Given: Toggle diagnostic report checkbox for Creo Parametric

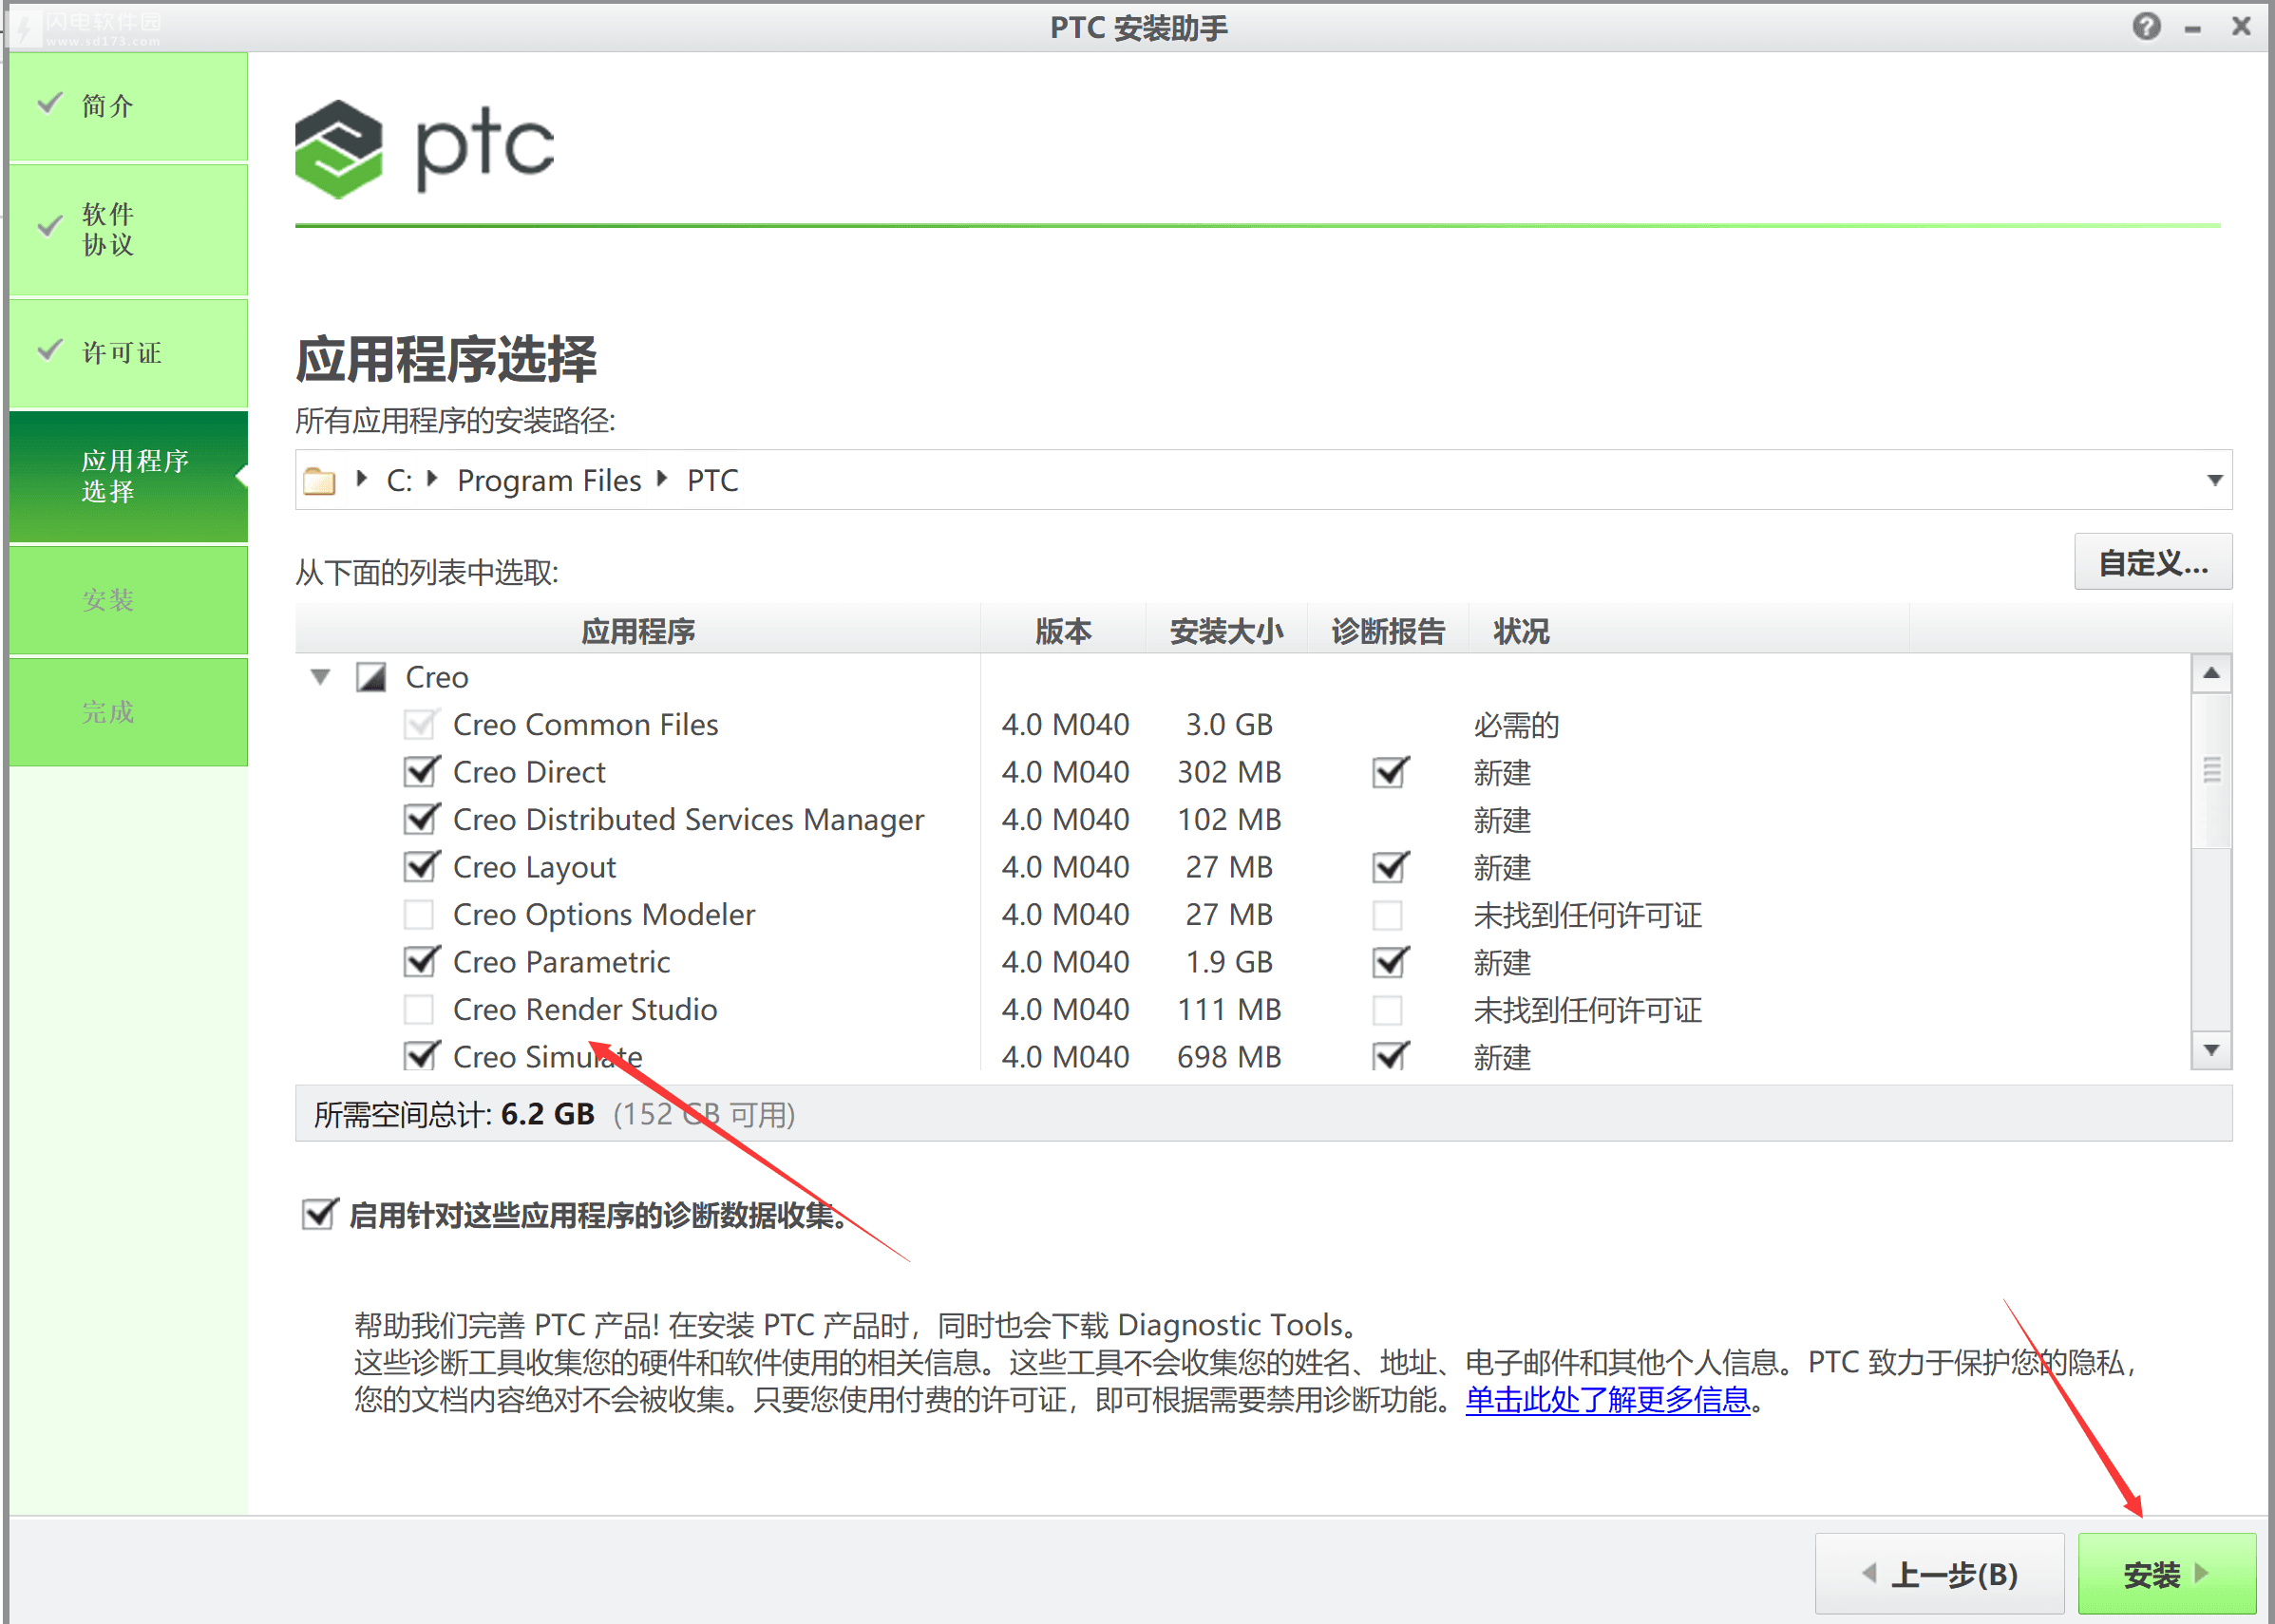Looking at the screenshot, I should coord(1388,962).
